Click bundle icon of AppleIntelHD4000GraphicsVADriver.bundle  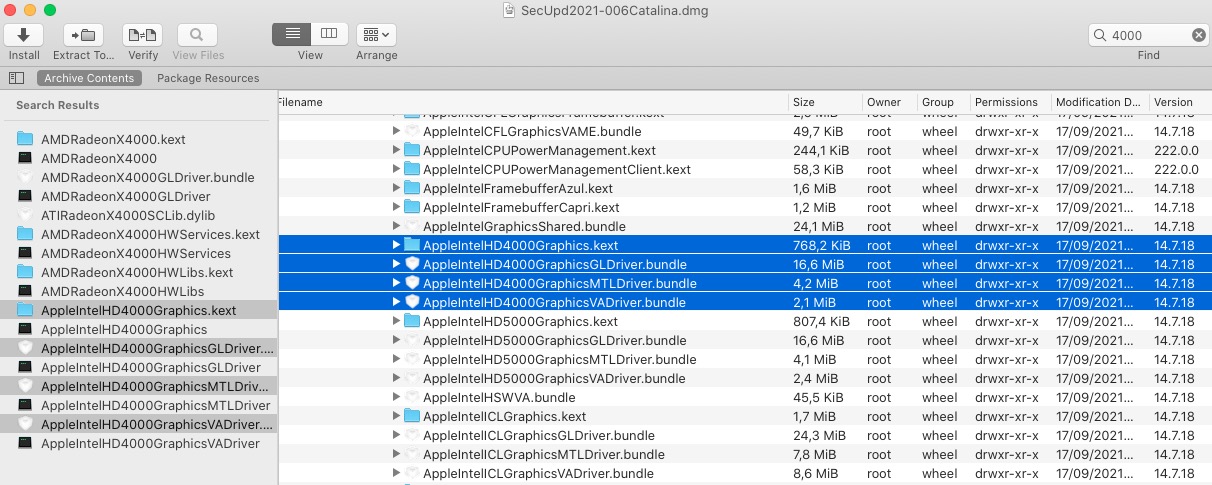click(412, 302)
